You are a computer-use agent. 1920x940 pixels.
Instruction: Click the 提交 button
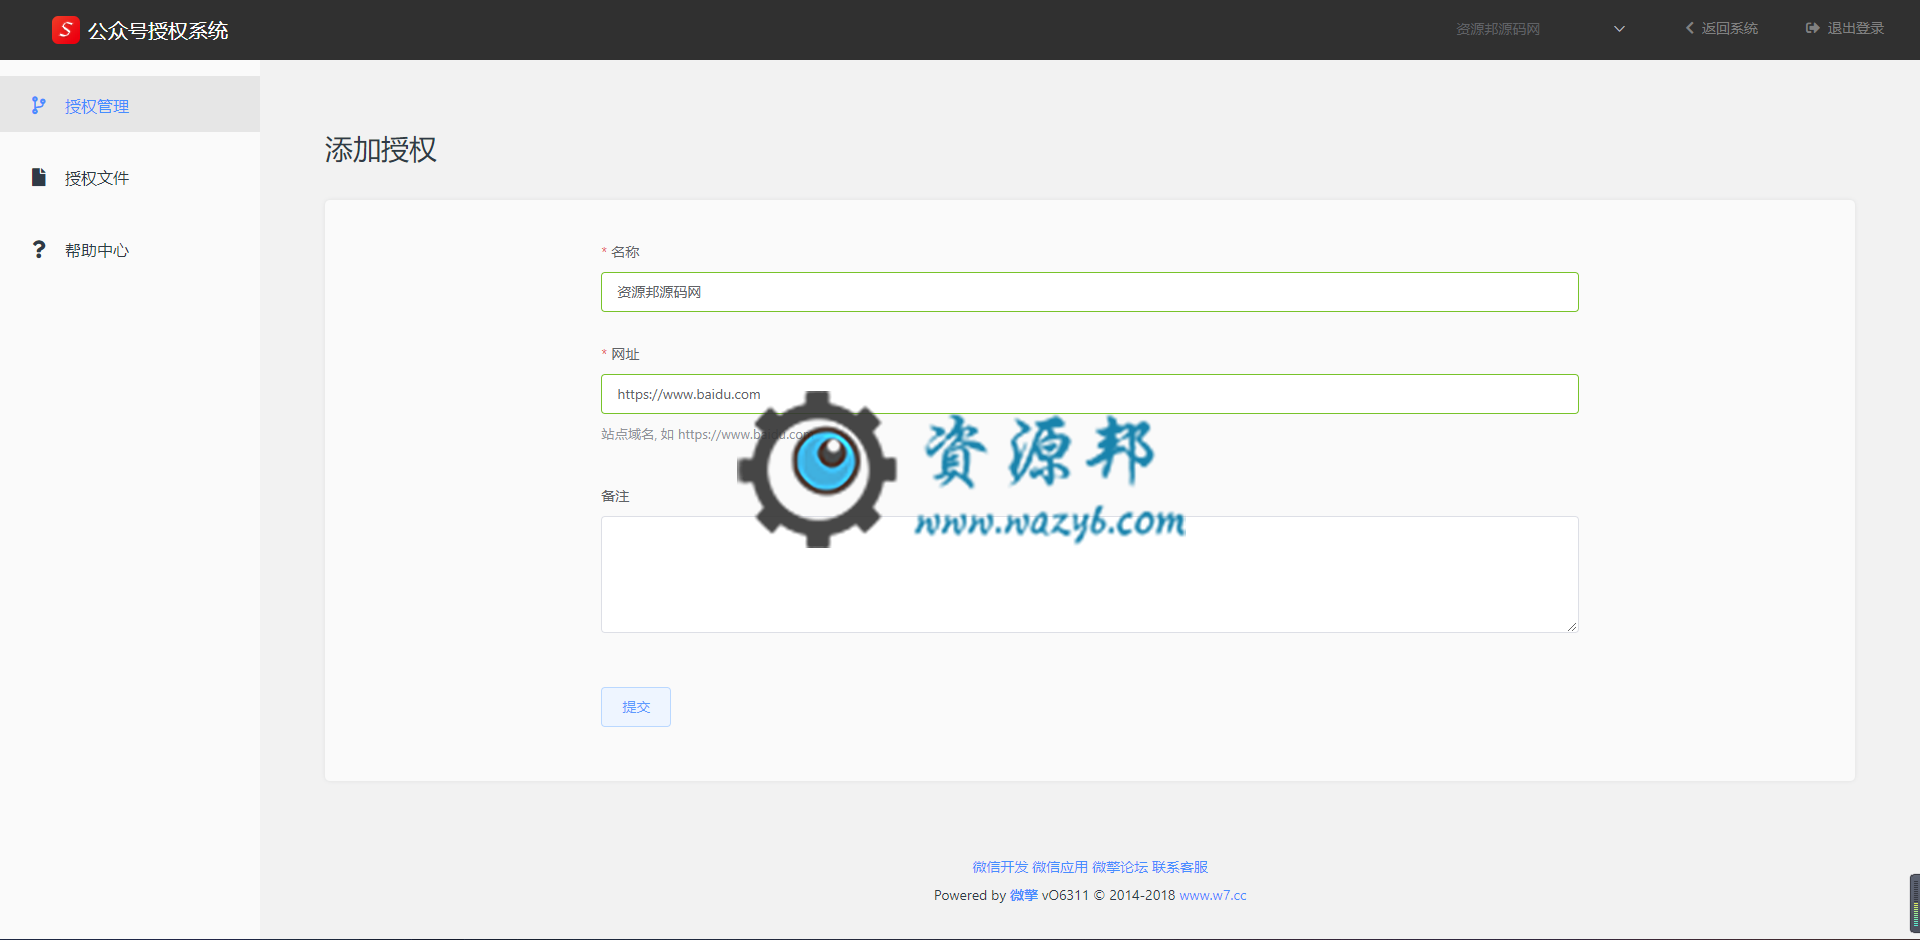(x=636, y=707)
